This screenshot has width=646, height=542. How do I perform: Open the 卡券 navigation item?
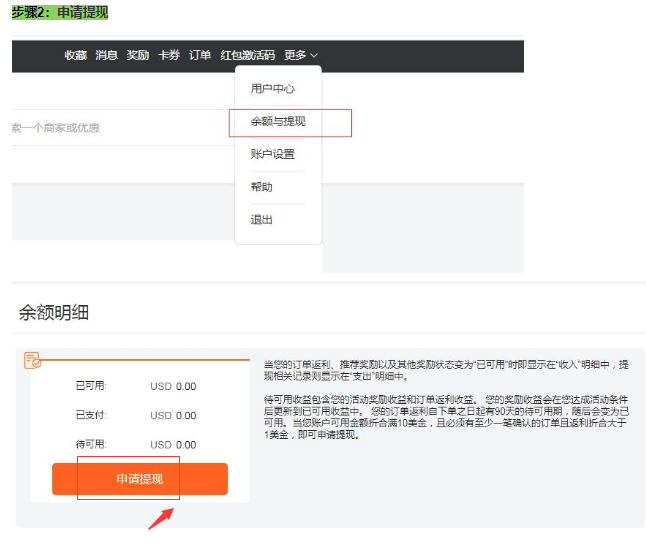pyautogui.click(x=169, y=55)
